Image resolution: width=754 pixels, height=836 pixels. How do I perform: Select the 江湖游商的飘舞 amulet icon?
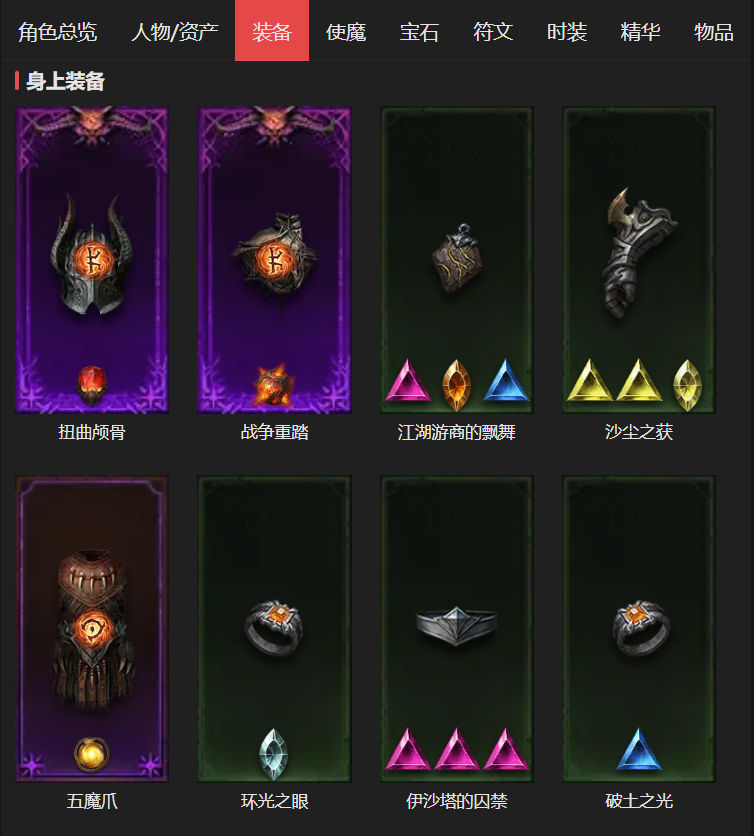[x=458, y=259]
